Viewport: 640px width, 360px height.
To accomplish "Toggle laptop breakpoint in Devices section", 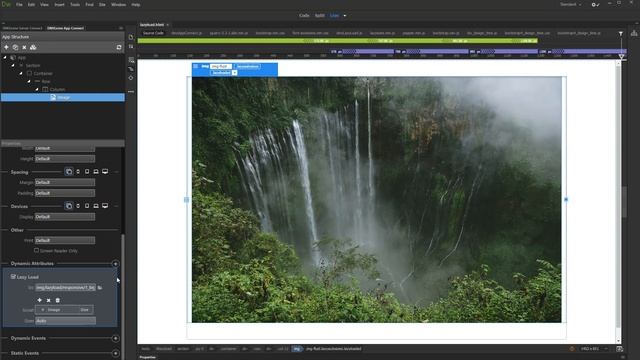I will coord(96,206).
